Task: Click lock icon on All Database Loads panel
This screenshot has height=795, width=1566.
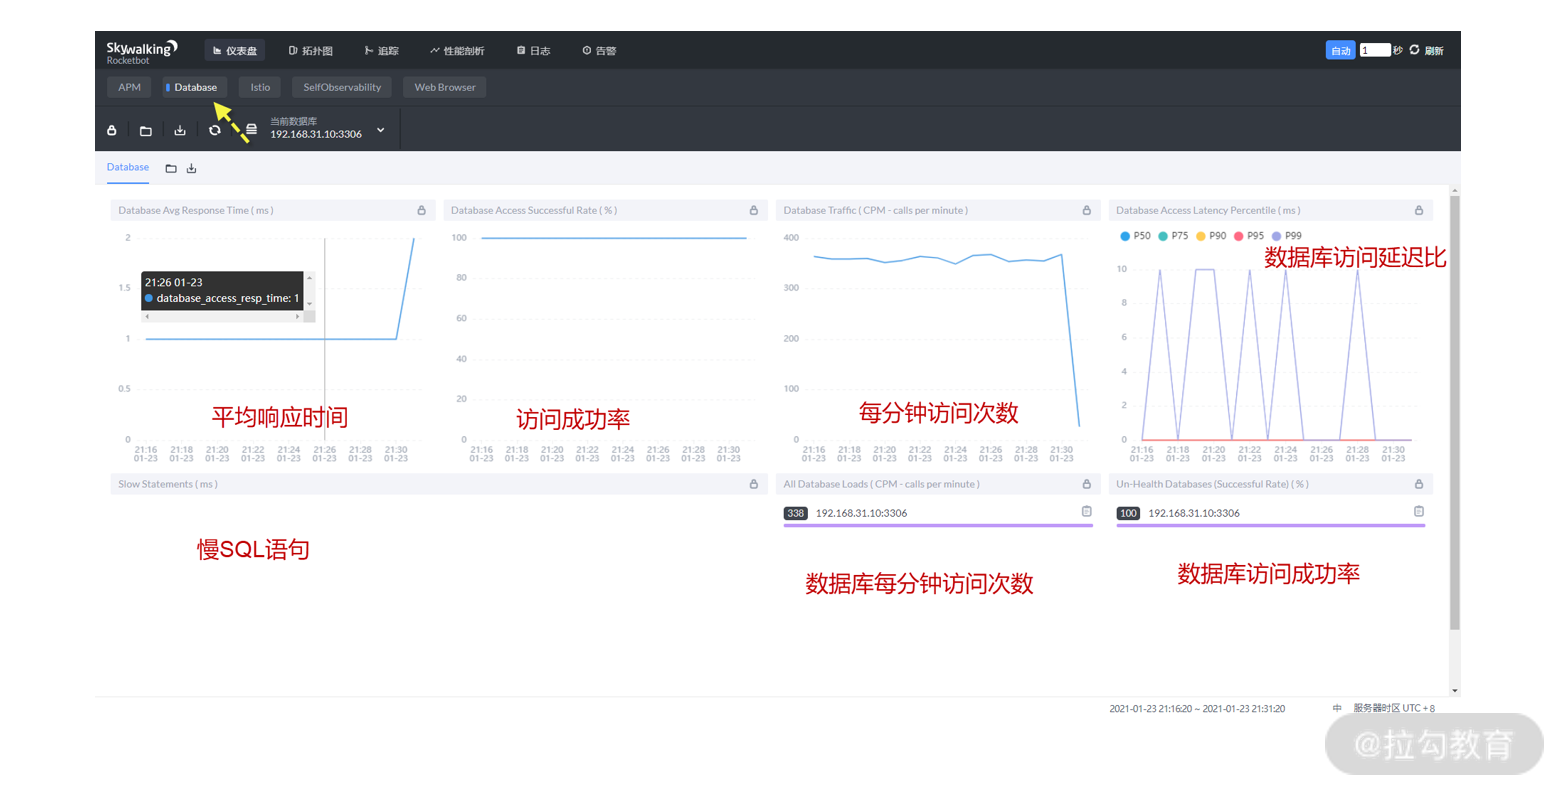Action: coord(1087,484)
